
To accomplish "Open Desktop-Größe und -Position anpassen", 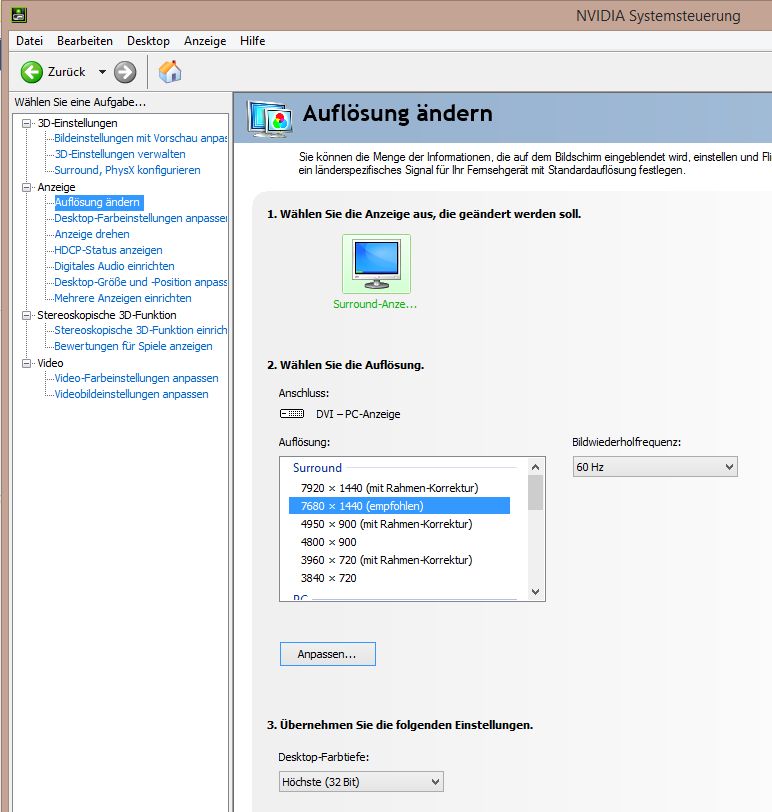I will [140, 282].
